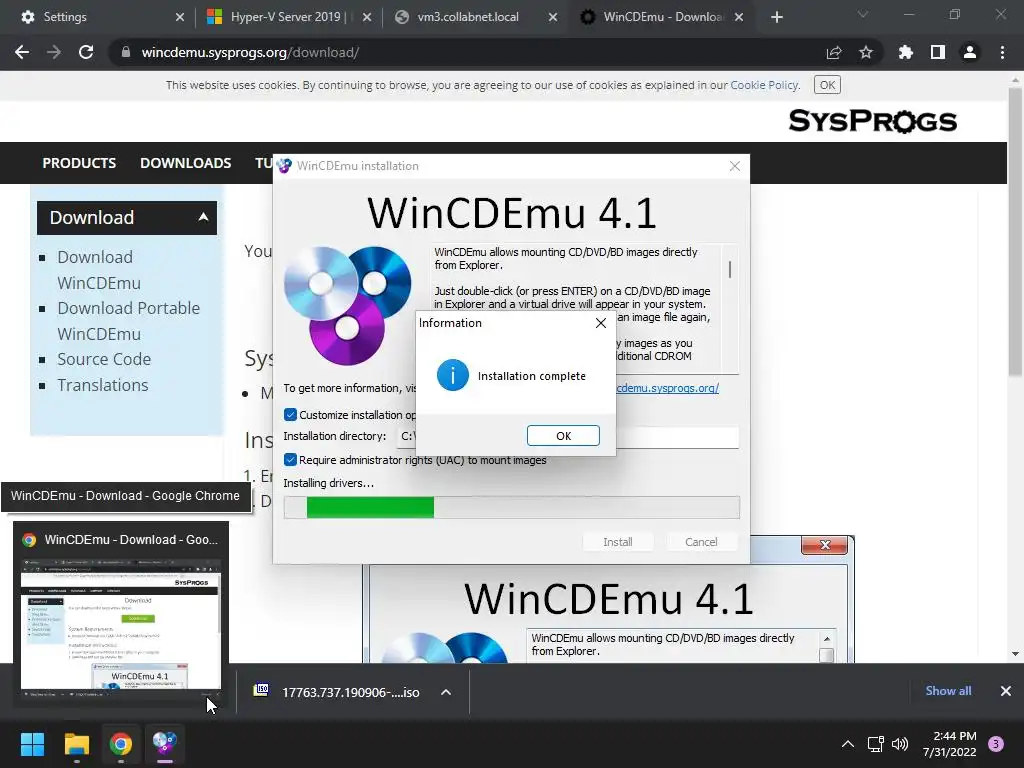
Task: Toggle the Chrome side panel
Action: 938,52
